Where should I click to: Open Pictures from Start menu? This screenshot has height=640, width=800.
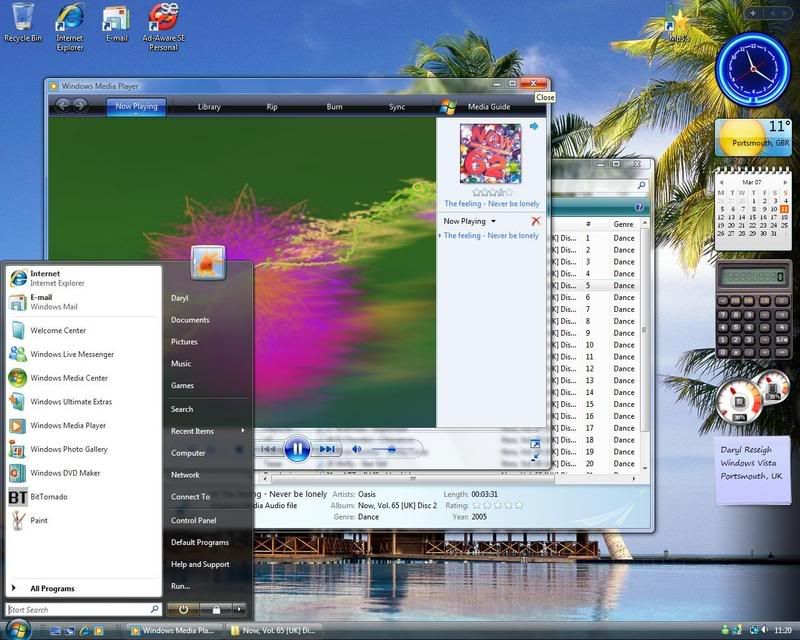[184, 342]
